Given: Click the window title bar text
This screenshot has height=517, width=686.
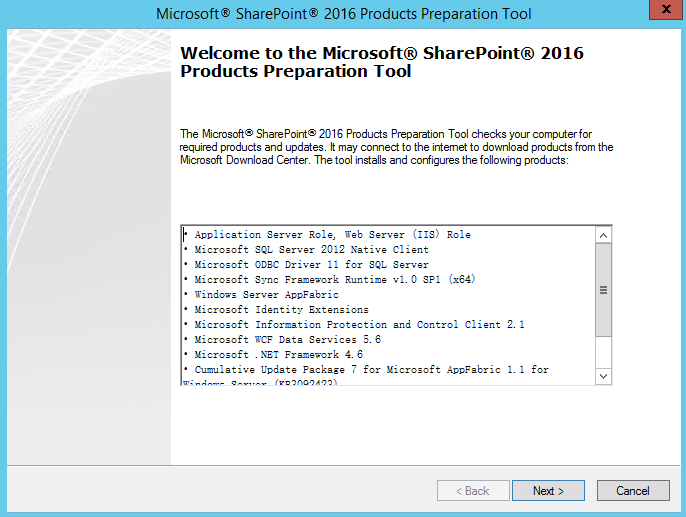Looking at the screenshot, I should (x=343, y=14).
